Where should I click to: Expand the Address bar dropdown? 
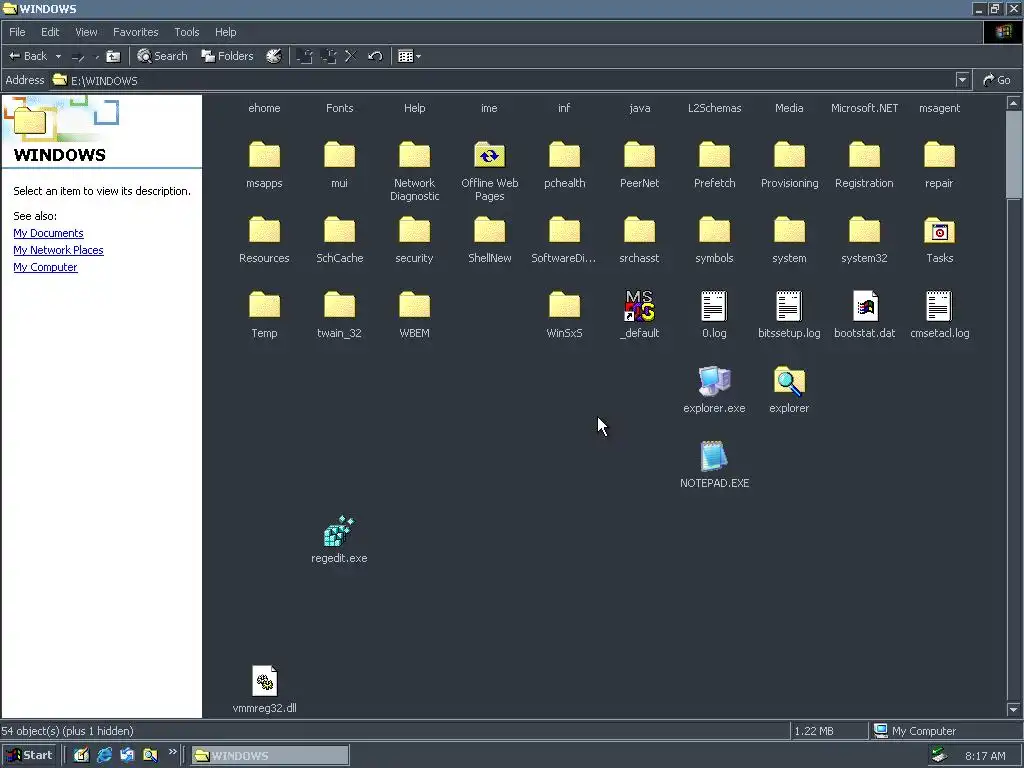(962, 80)
